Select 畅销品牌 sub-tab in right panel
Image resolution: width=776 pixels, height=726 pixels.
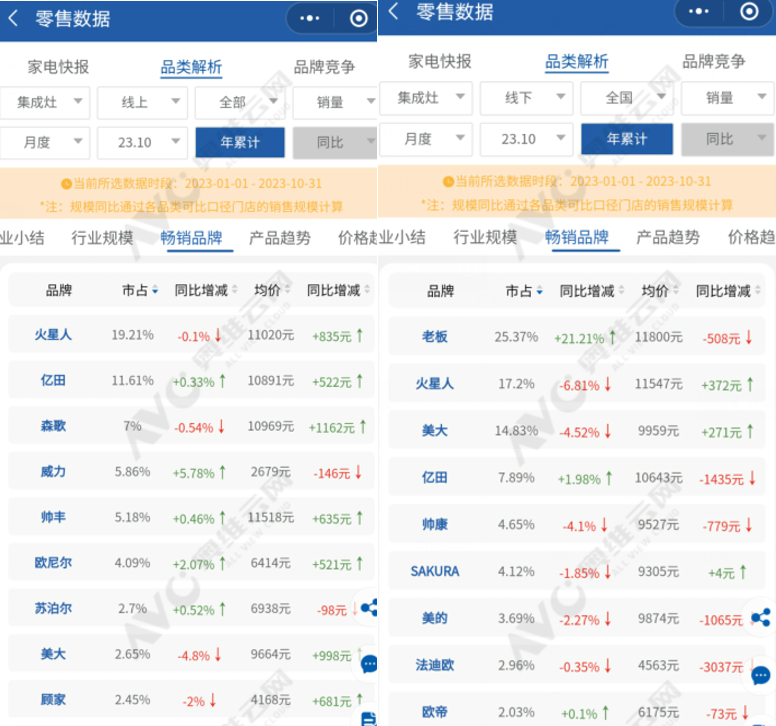click(577, 238)
